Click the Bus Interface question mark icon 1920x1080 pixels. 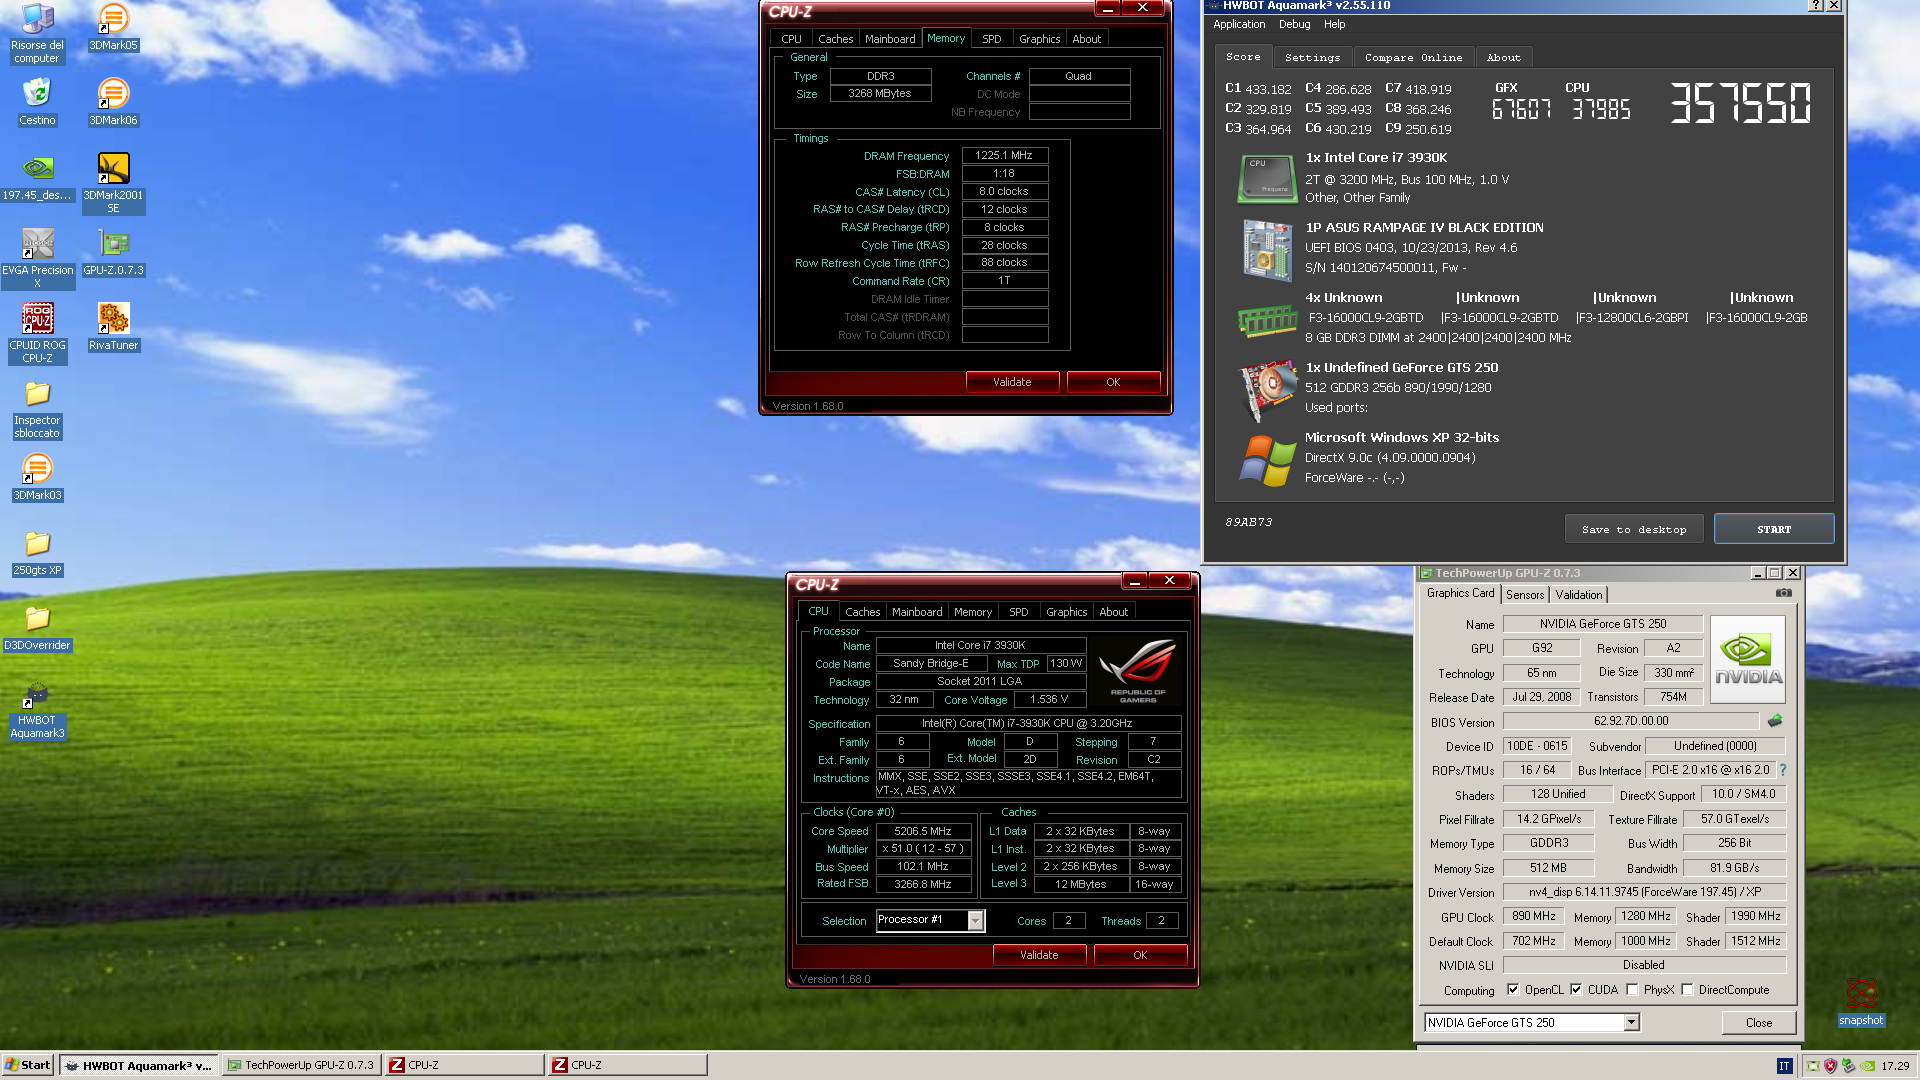pos(1782,770)
